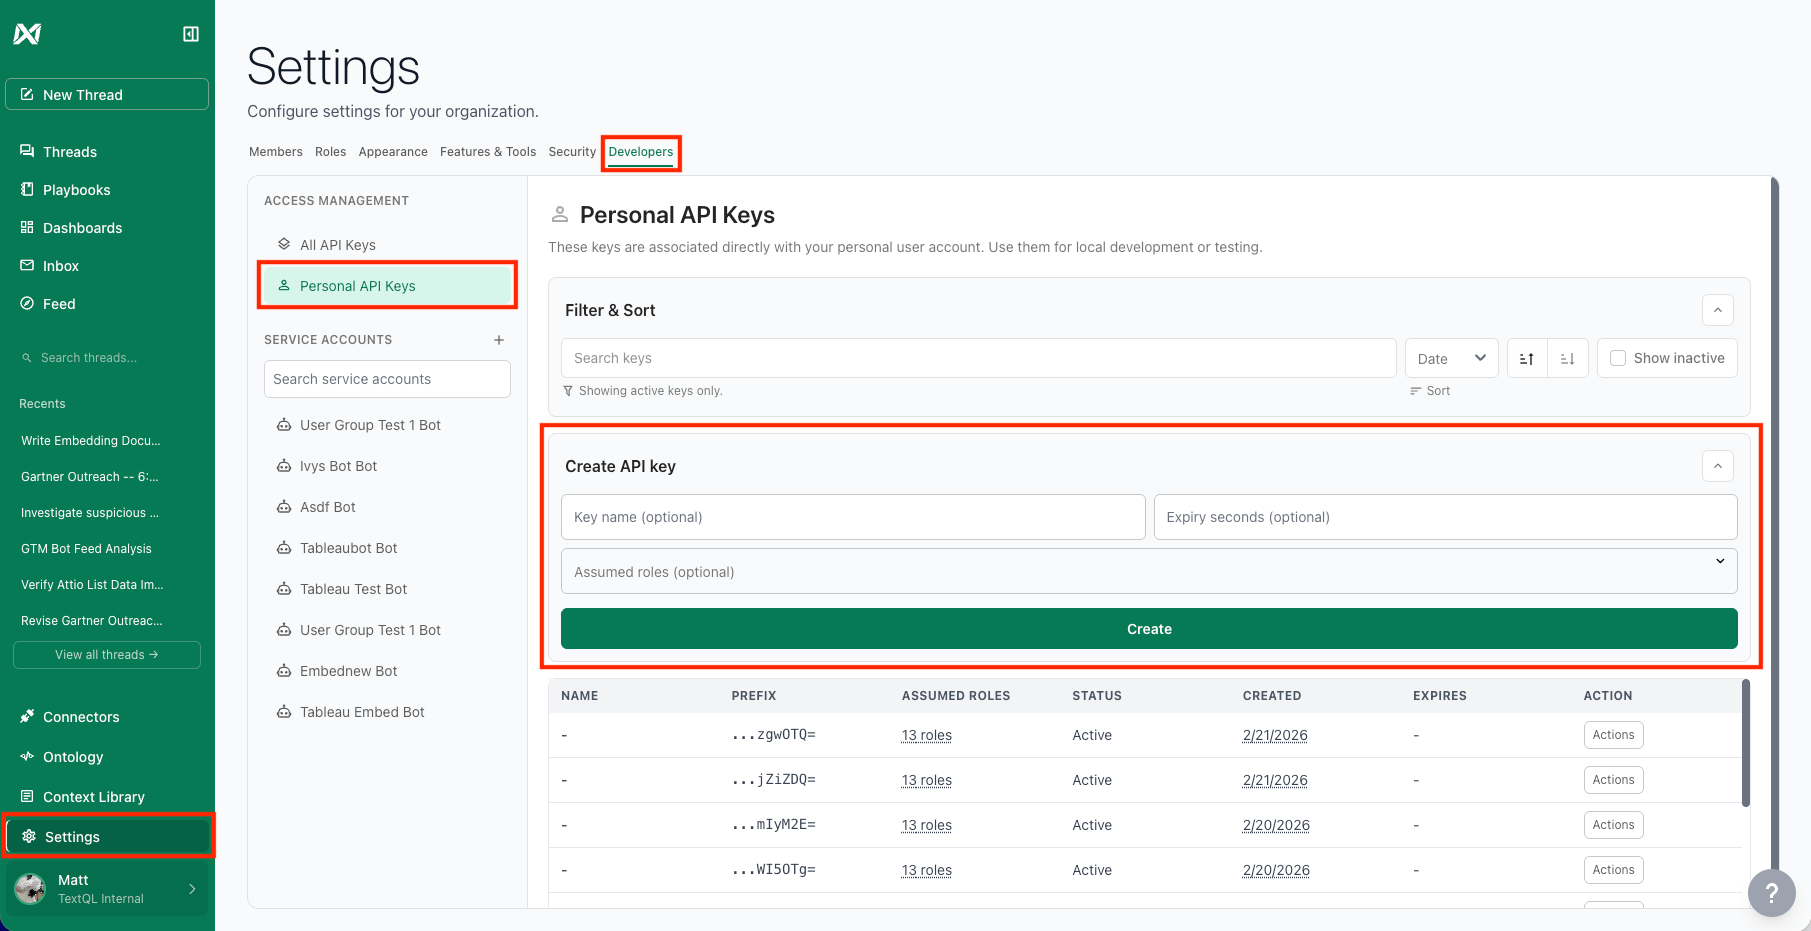Collapse the sidebar with the panel icon

pos(191,34)
